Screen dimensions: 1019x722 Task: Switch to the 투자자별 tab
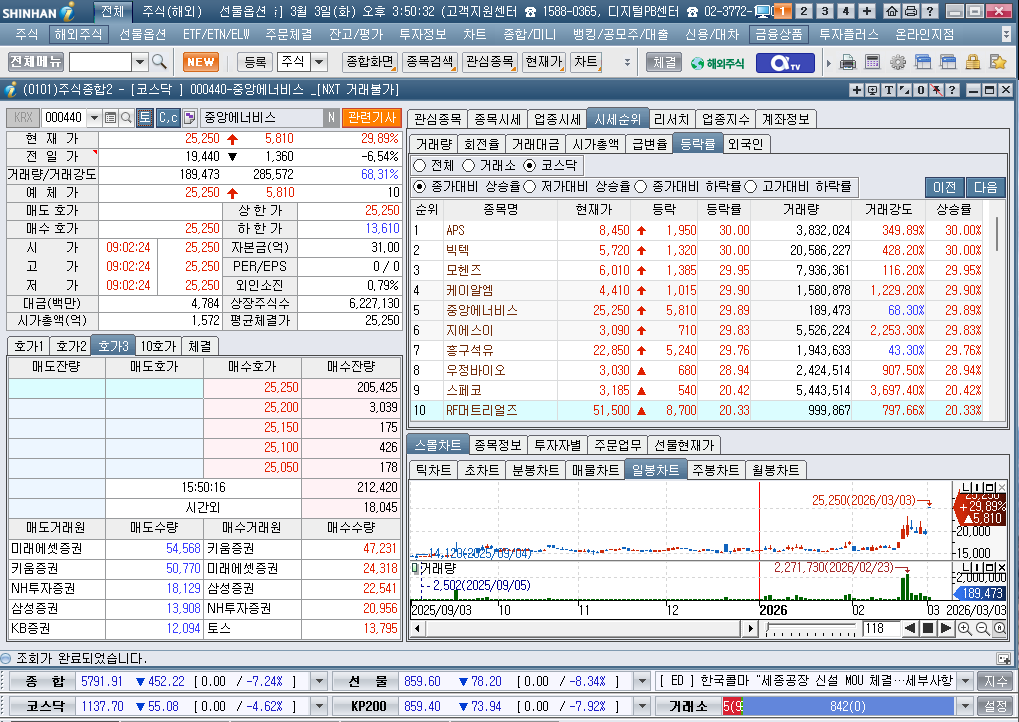[x=557, y=445]
